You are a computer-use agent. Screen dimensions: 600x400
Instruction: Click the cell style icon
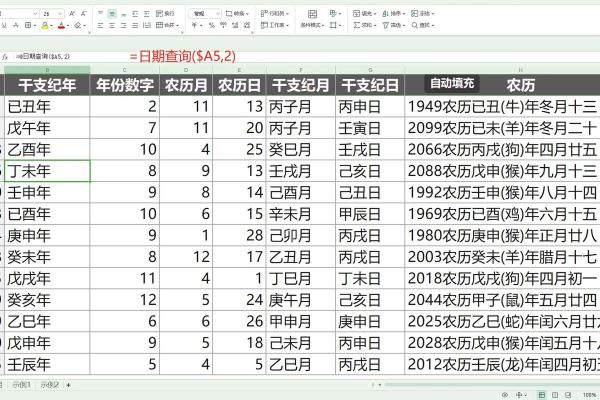pos(335,25)
